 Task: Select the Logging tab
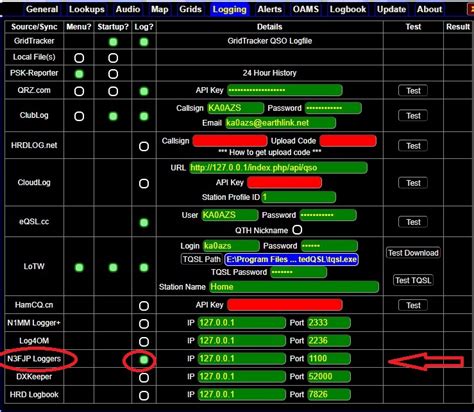coord(229,9)
